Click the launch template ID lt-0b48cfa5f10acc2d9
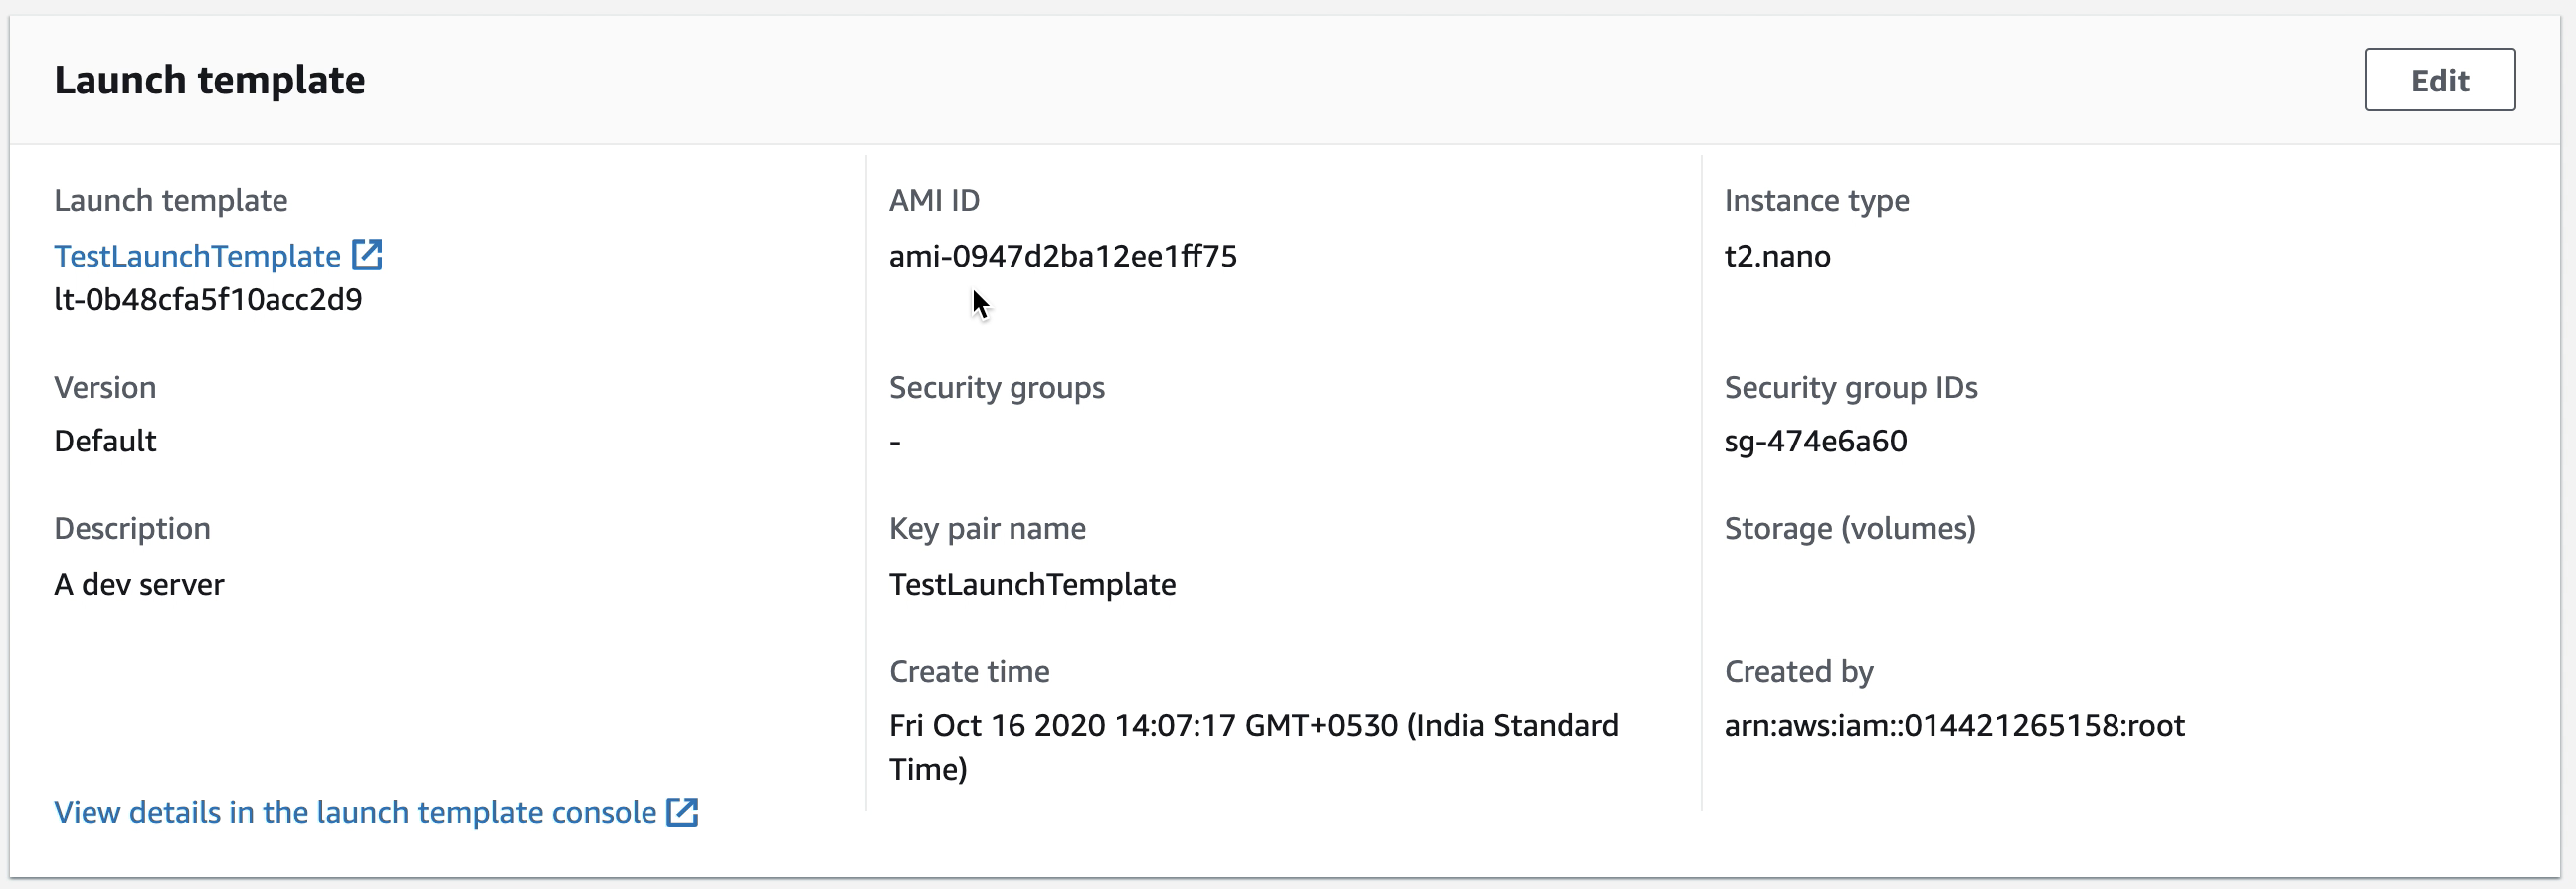Screen dimensions: 2576x889 (208, 300)
